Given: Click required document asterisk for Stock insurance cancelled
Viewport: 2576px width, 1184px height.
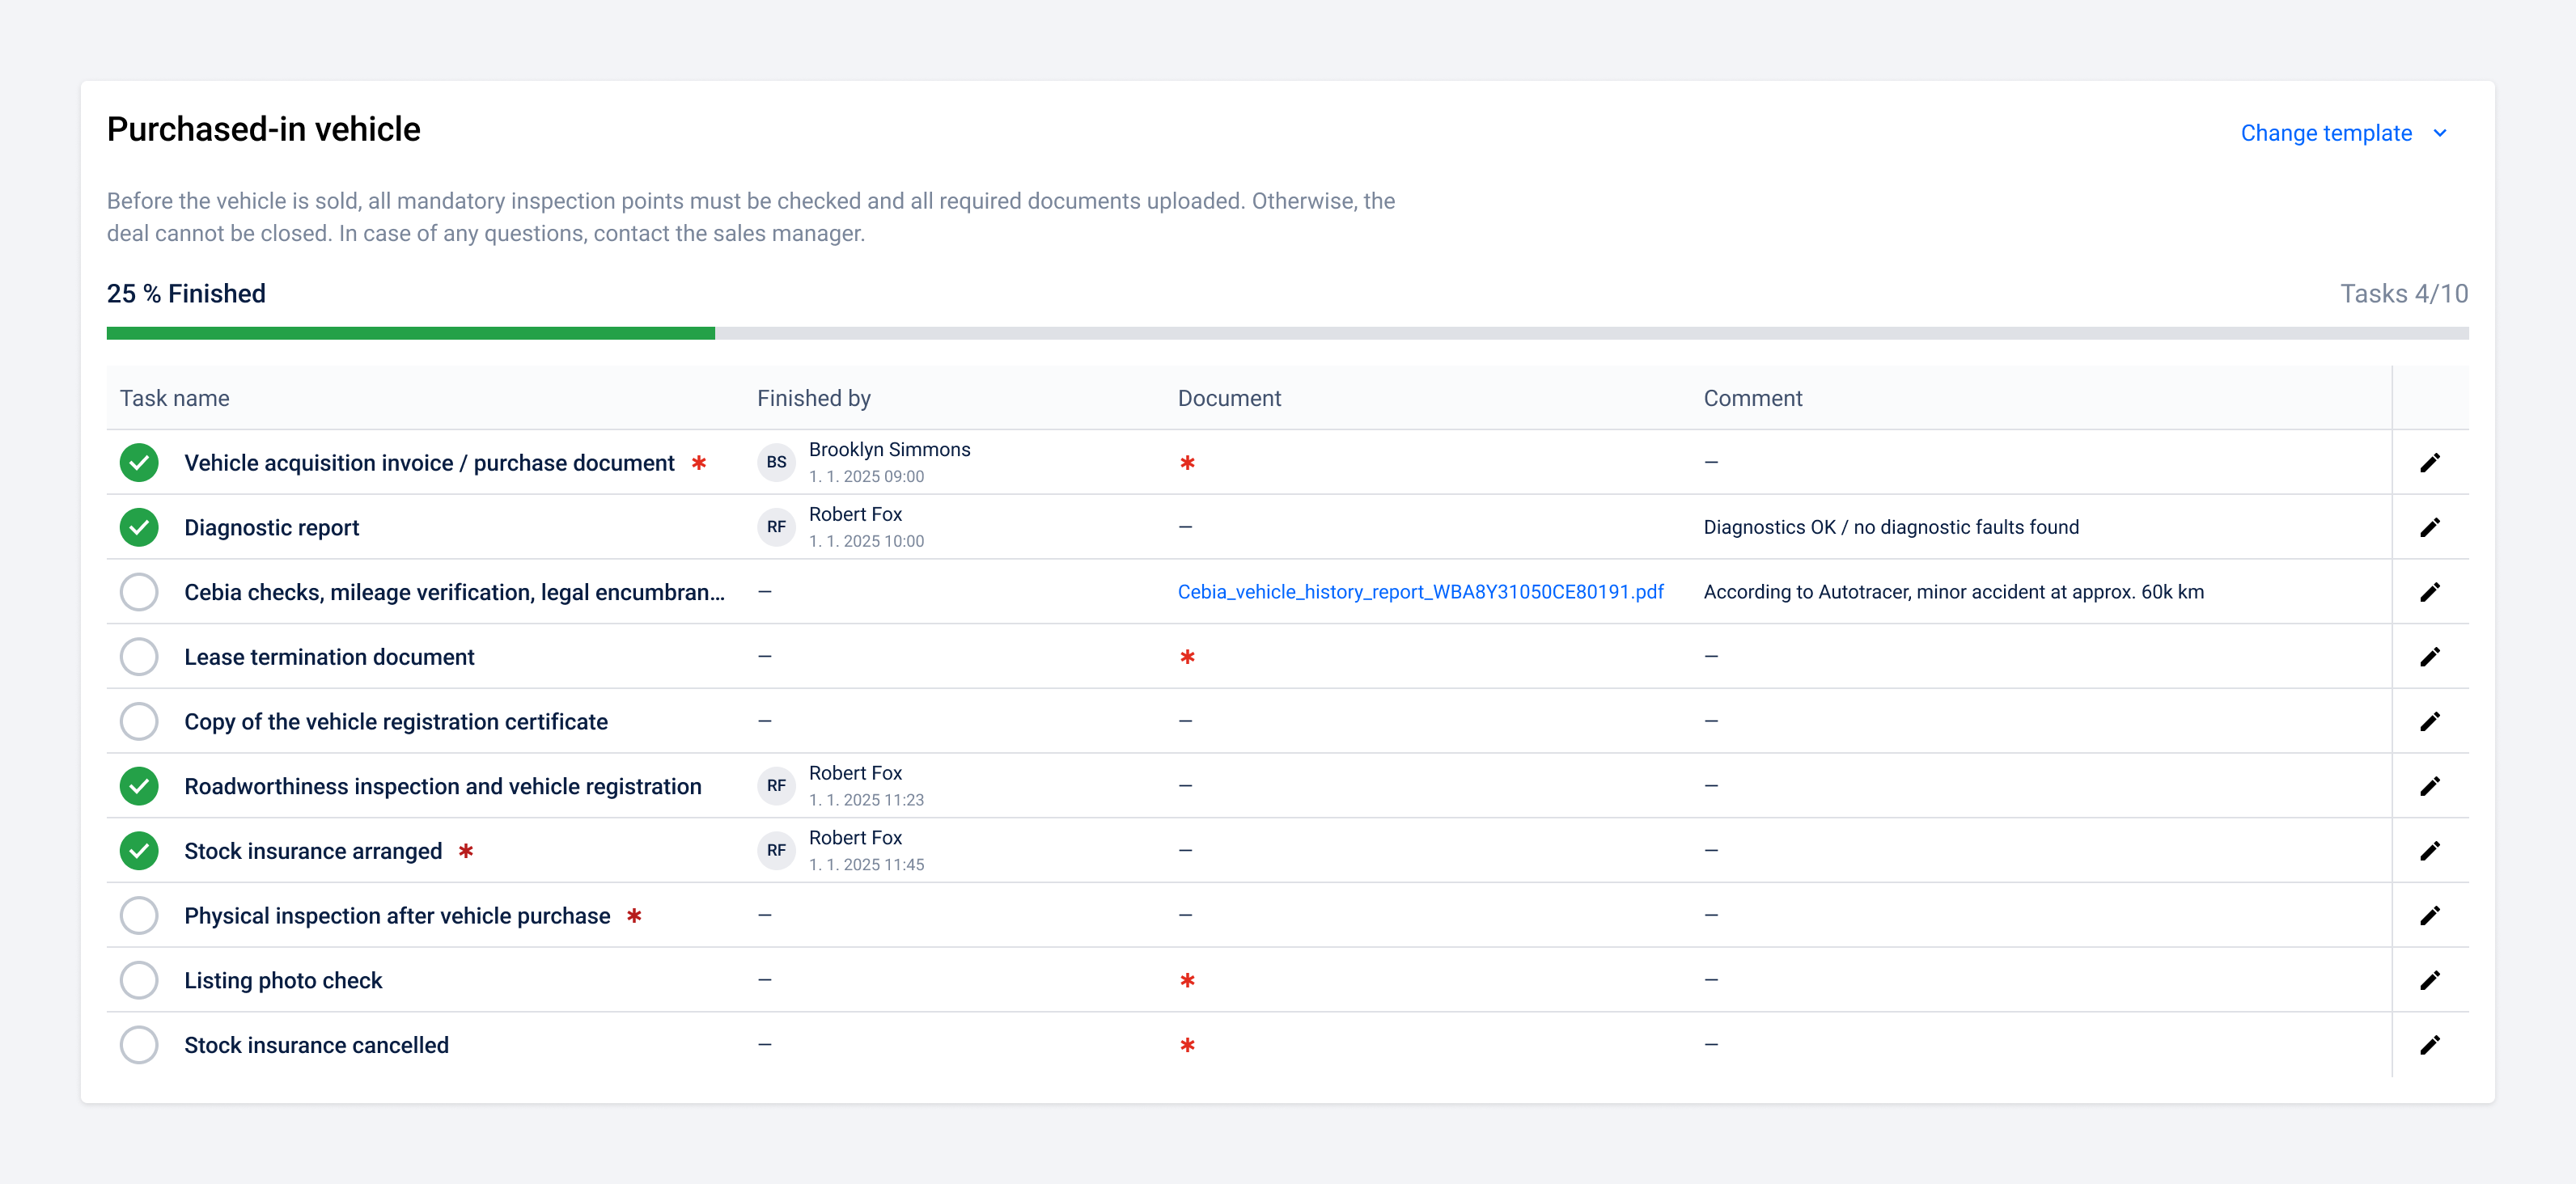Looking at the screenshot, I should click(x=1187, y=1044).
